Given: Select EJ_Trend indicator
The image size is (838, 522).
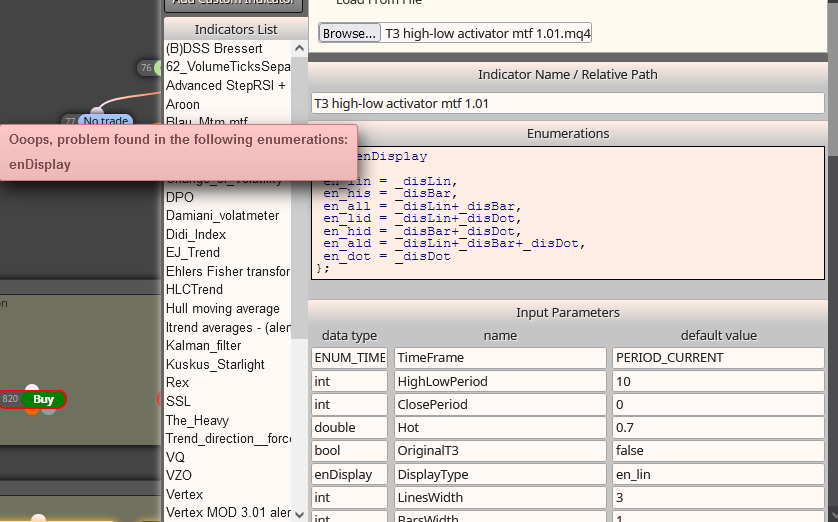Looking at the screenshot, I should tap(192, 252).
